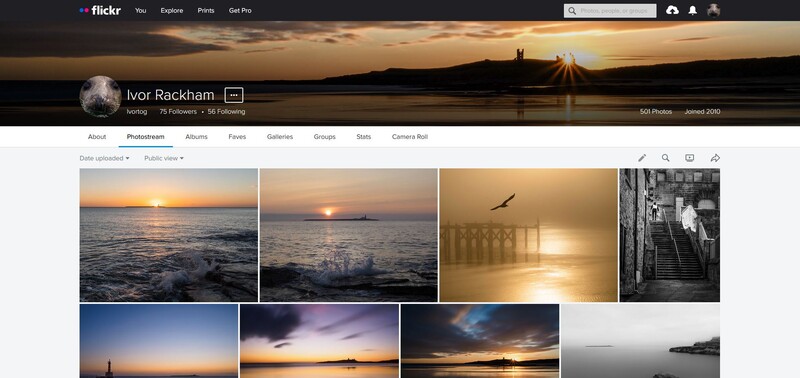Open 56 Following list
The image size is (800, 378).
pyautogui.click(x=226, y=111)
